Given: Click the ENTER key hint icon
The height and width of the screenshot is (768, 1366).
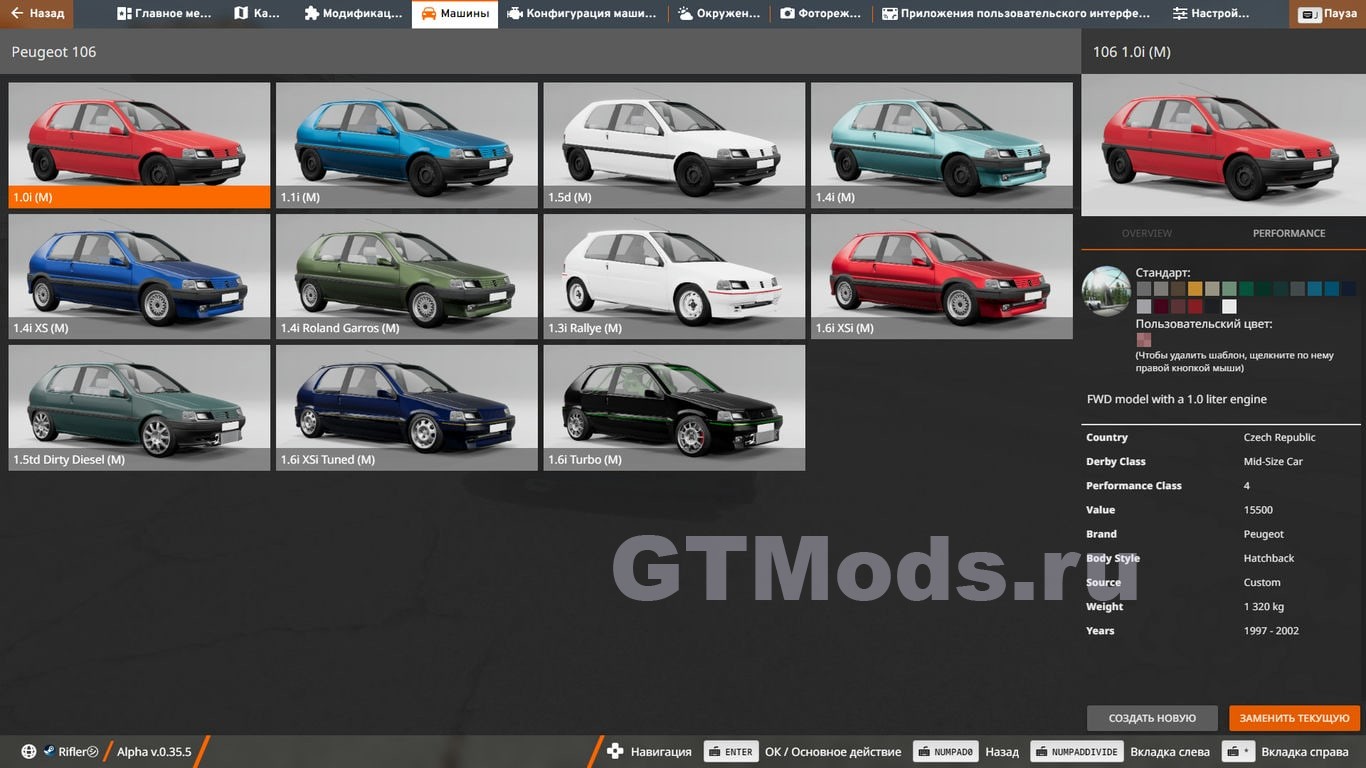Looking at the screenshot, I should (x=730, y=752).
